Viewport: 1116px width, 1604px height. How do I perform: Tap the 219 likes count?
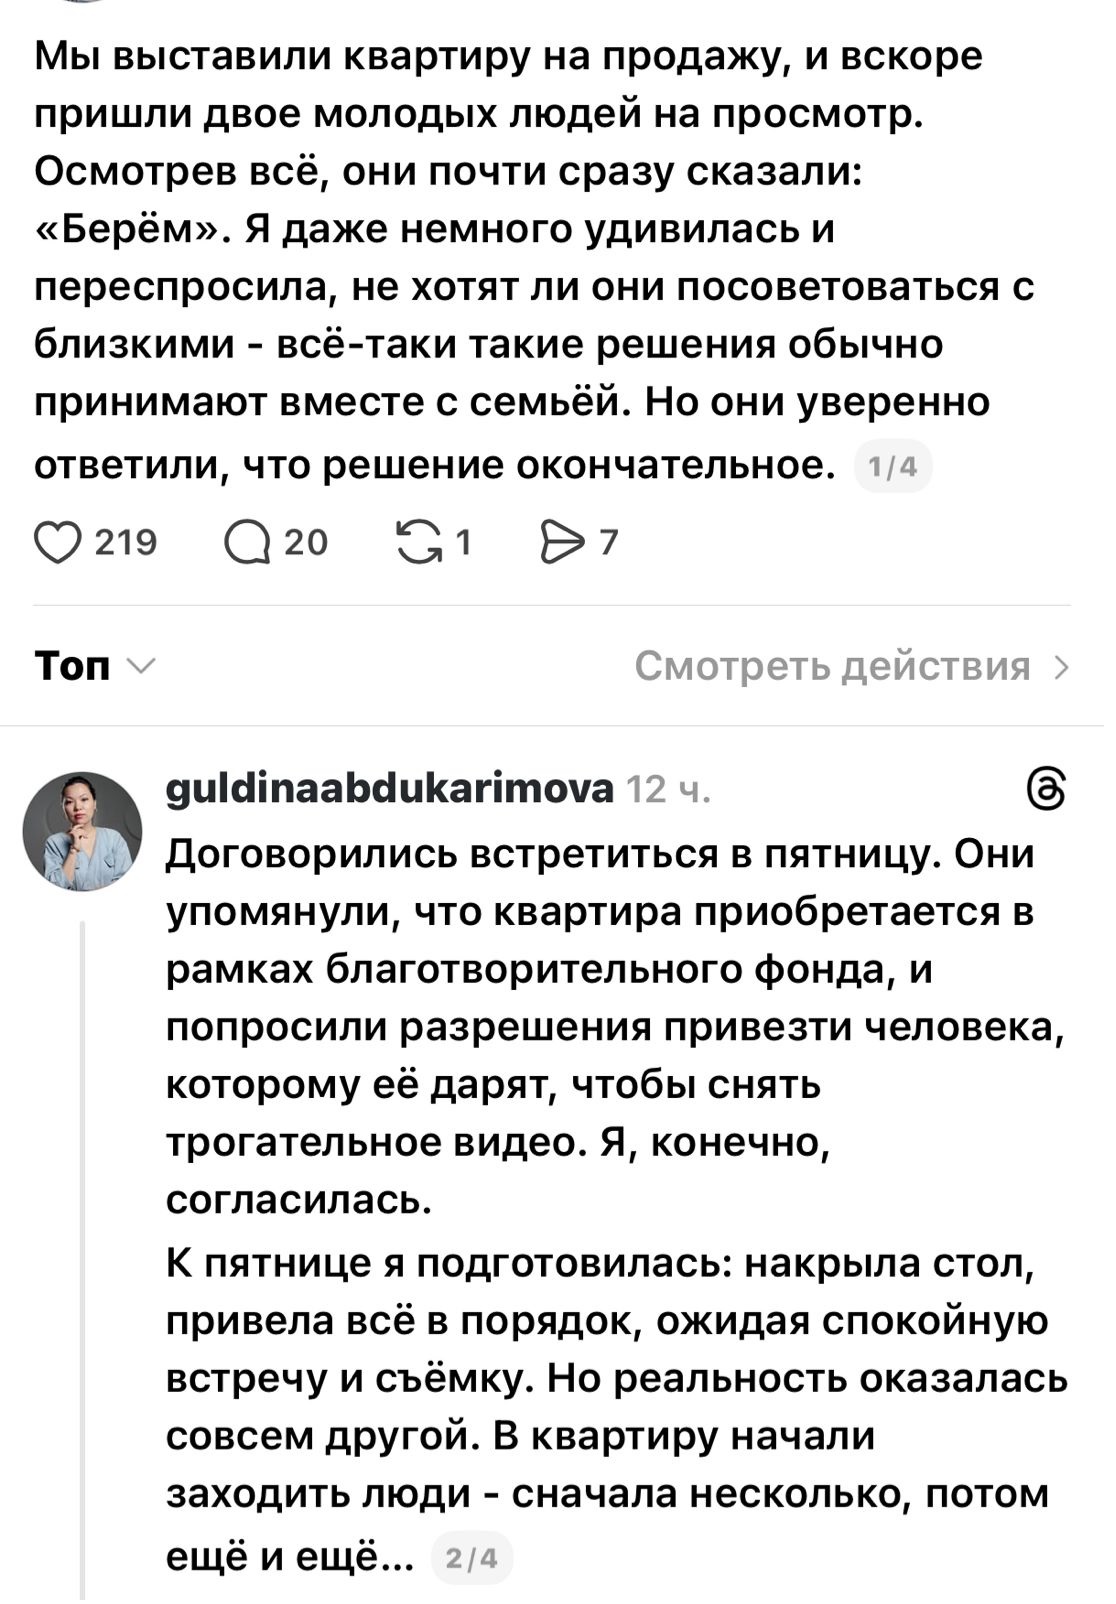126,542
